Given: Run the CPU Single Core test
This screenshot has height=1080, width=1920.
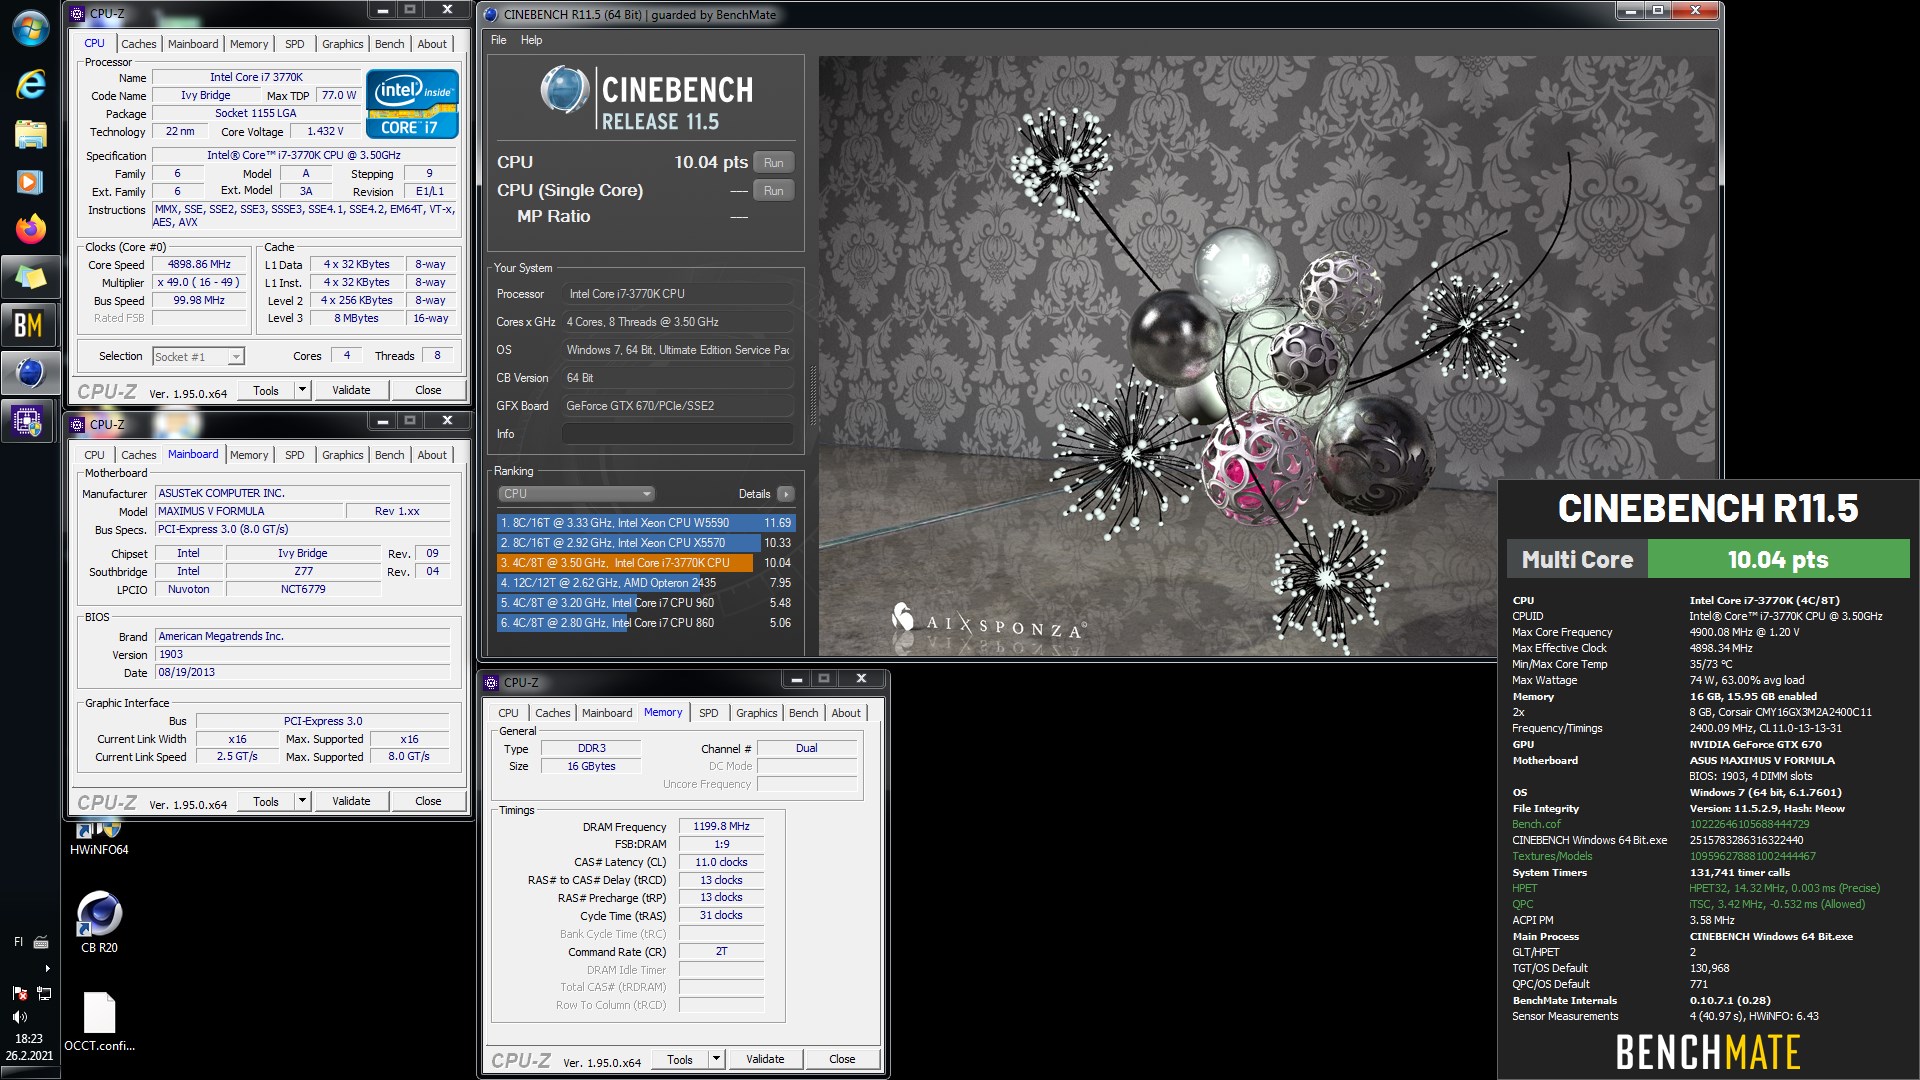Looking at the screenshot, I should (x=773, y=191).
